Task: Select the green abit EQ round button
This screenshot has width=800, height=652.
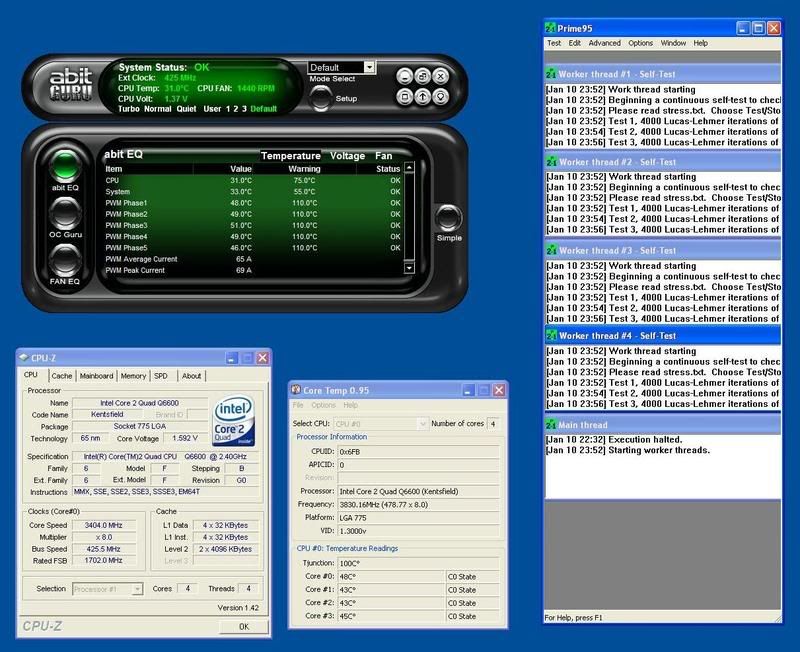Action: pos(65,166)
